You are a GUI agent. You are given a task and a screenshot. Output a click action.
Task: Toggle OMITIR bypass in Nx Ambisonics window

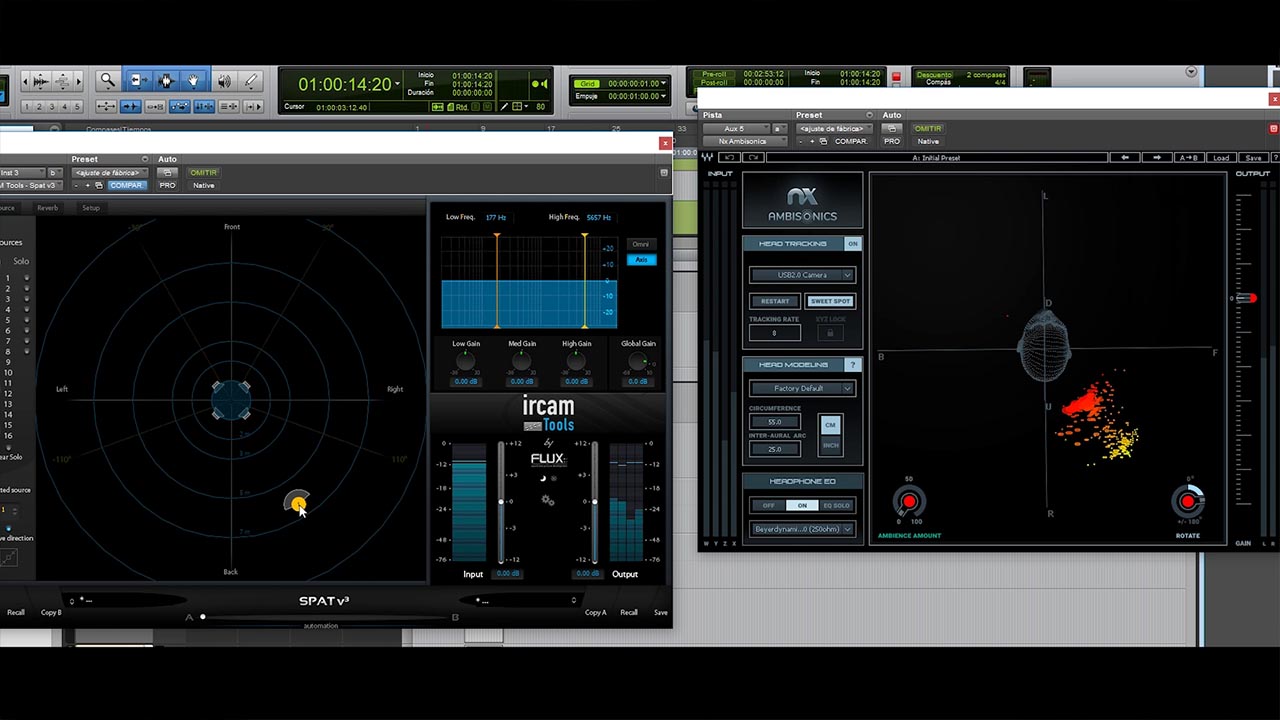[x=928, y=129]
